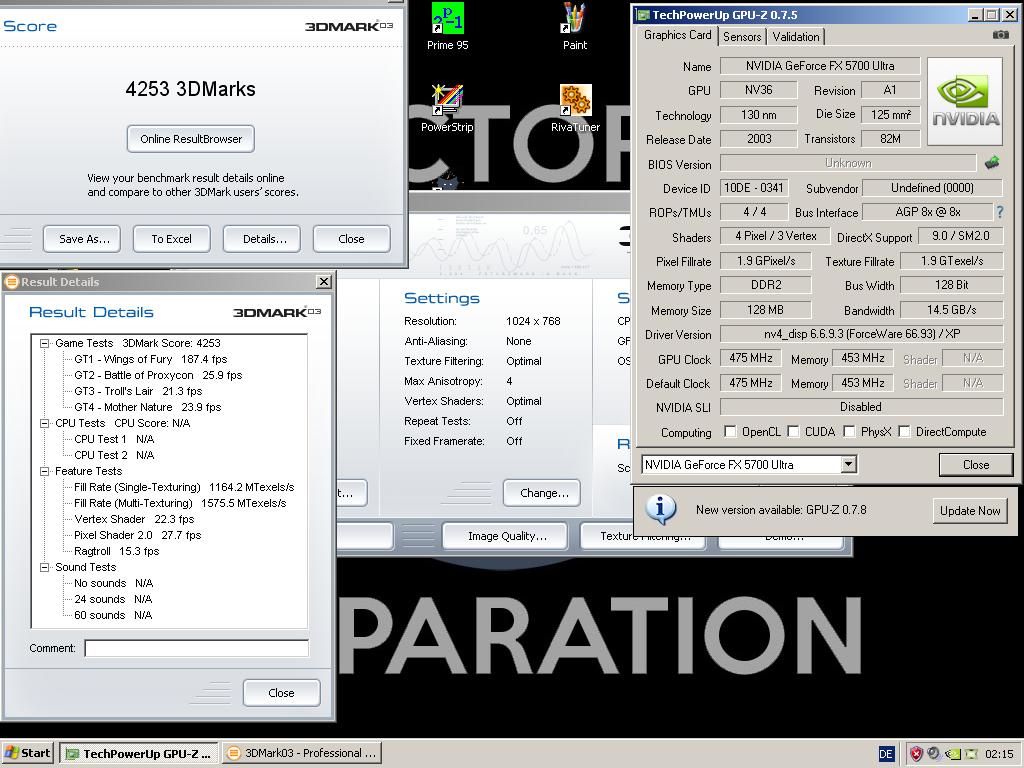Screen dimensions: 1024x768
Task: Select GT1 - Wings of Fury result
Action: (151, 359)
